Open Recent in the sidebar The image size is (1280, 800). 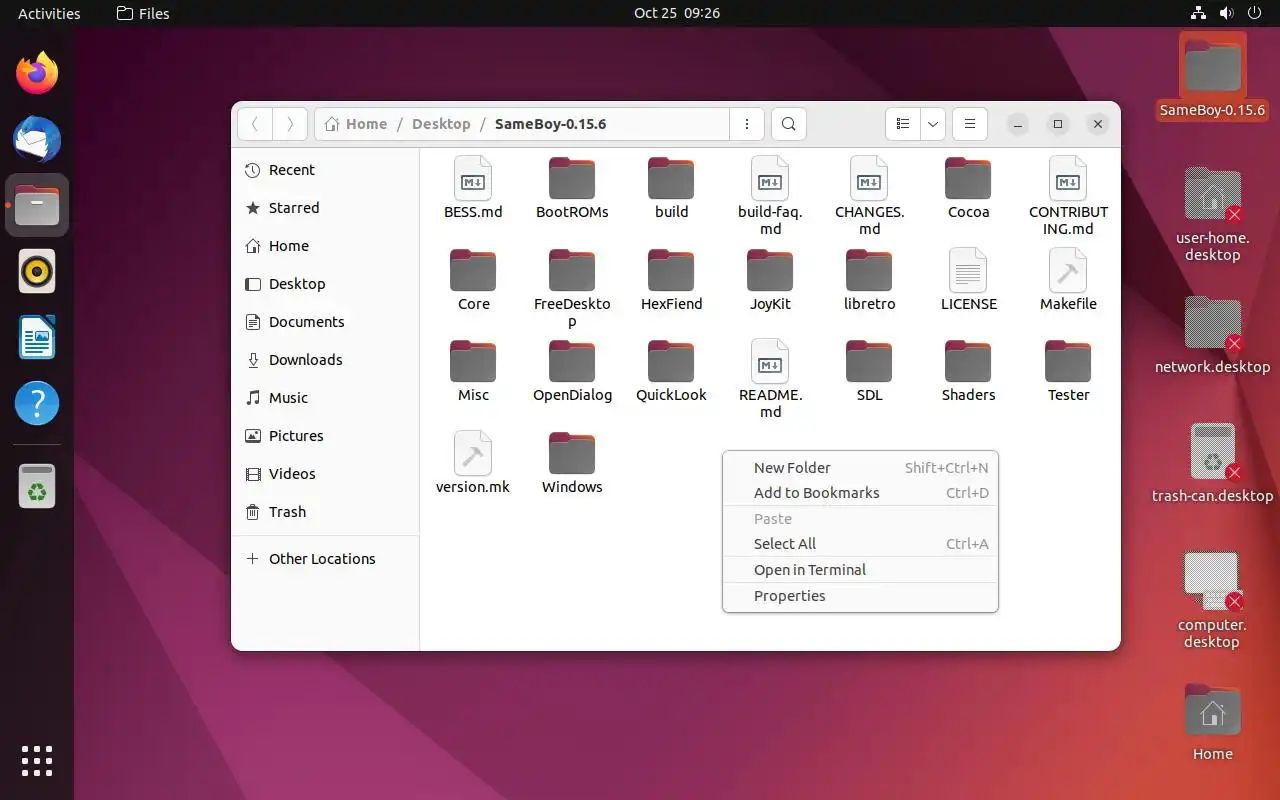pyautogui.click(x=326, y=170)
